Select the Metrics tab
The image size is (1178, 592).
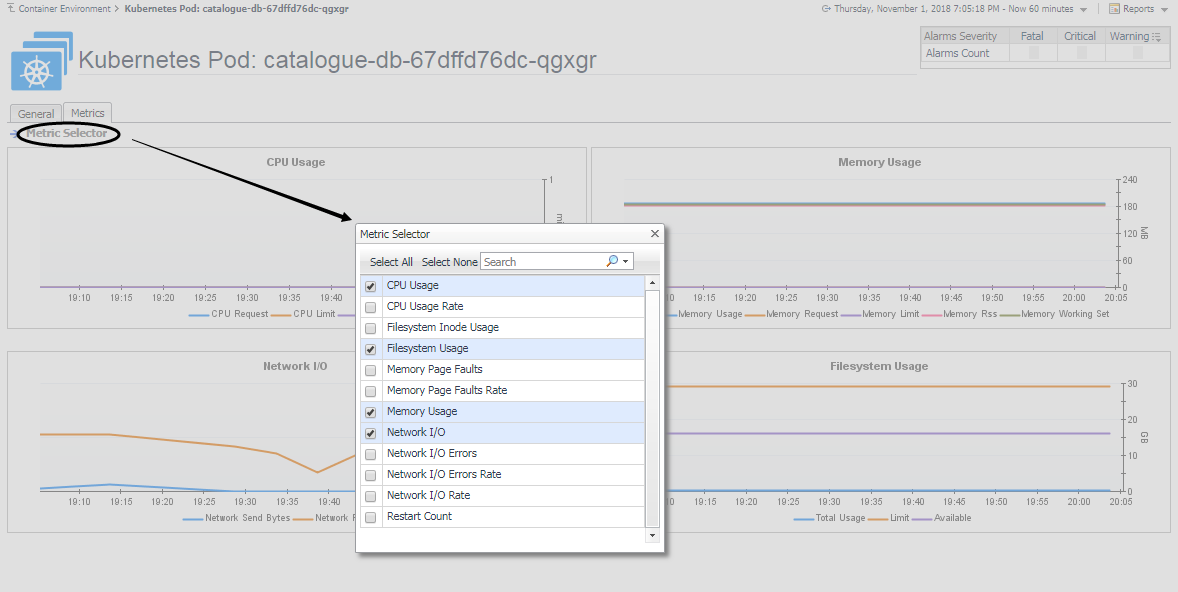[x=88, y=113]
